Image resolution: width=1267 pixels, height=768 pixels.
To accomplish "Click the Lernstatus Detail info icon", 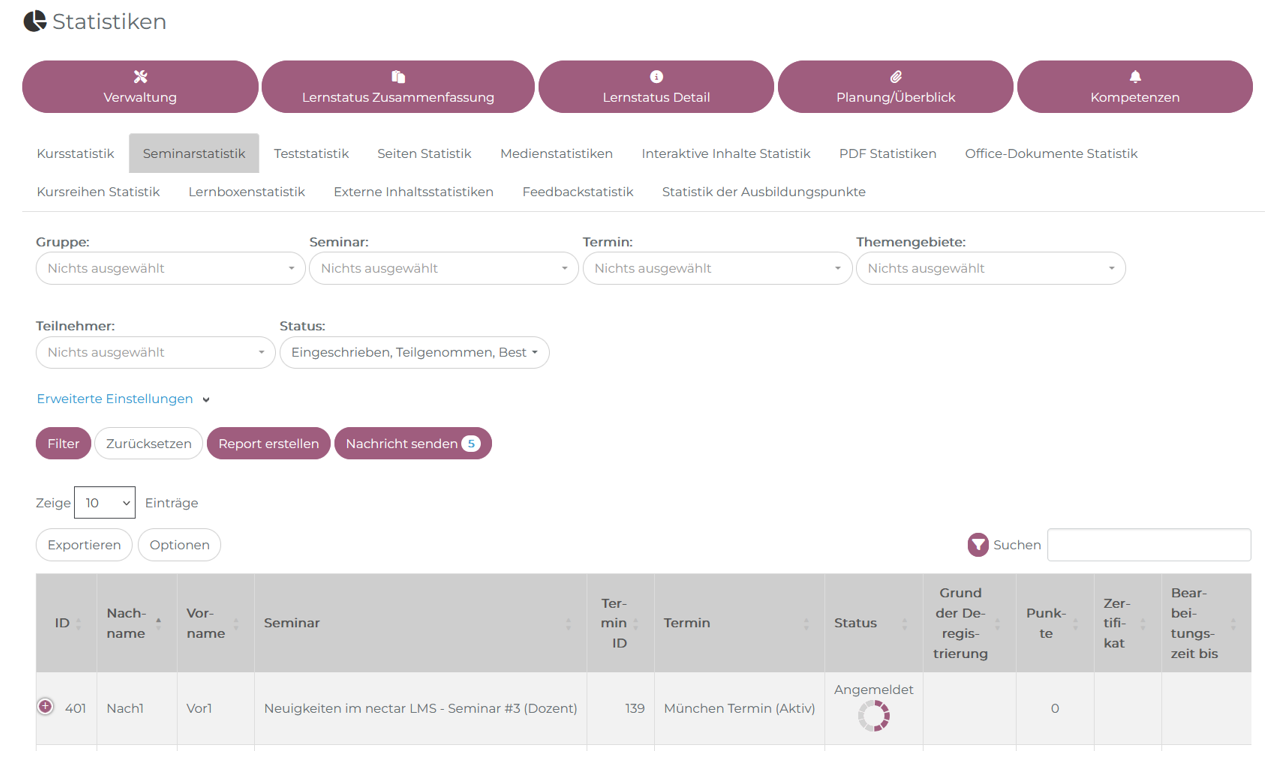I will click(656, 77).
